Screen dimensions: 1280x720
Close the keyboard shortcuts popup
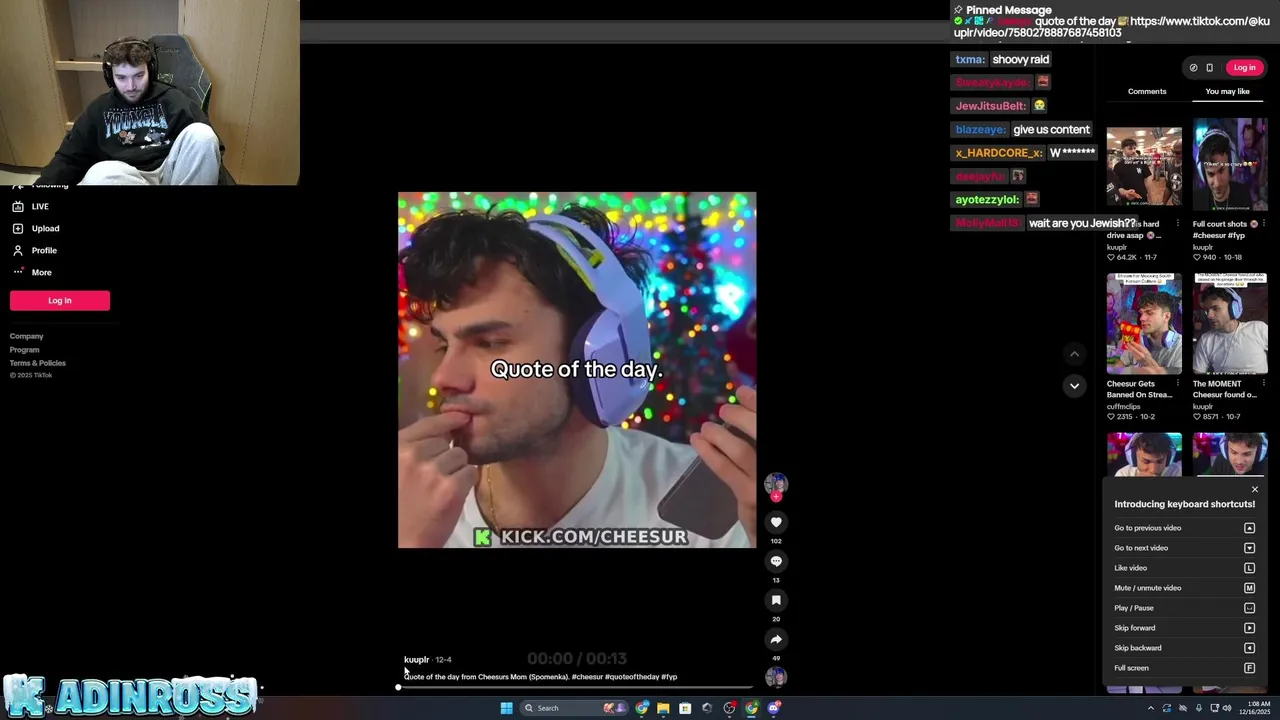pos(1255,489)
